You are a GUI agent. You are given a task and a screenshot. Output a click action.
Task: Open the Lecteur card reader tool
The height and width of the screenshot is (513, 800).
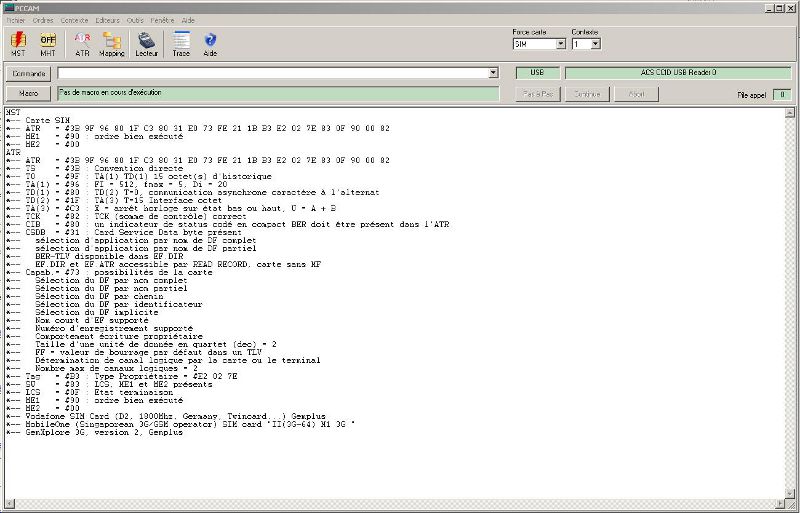(146, 41)
